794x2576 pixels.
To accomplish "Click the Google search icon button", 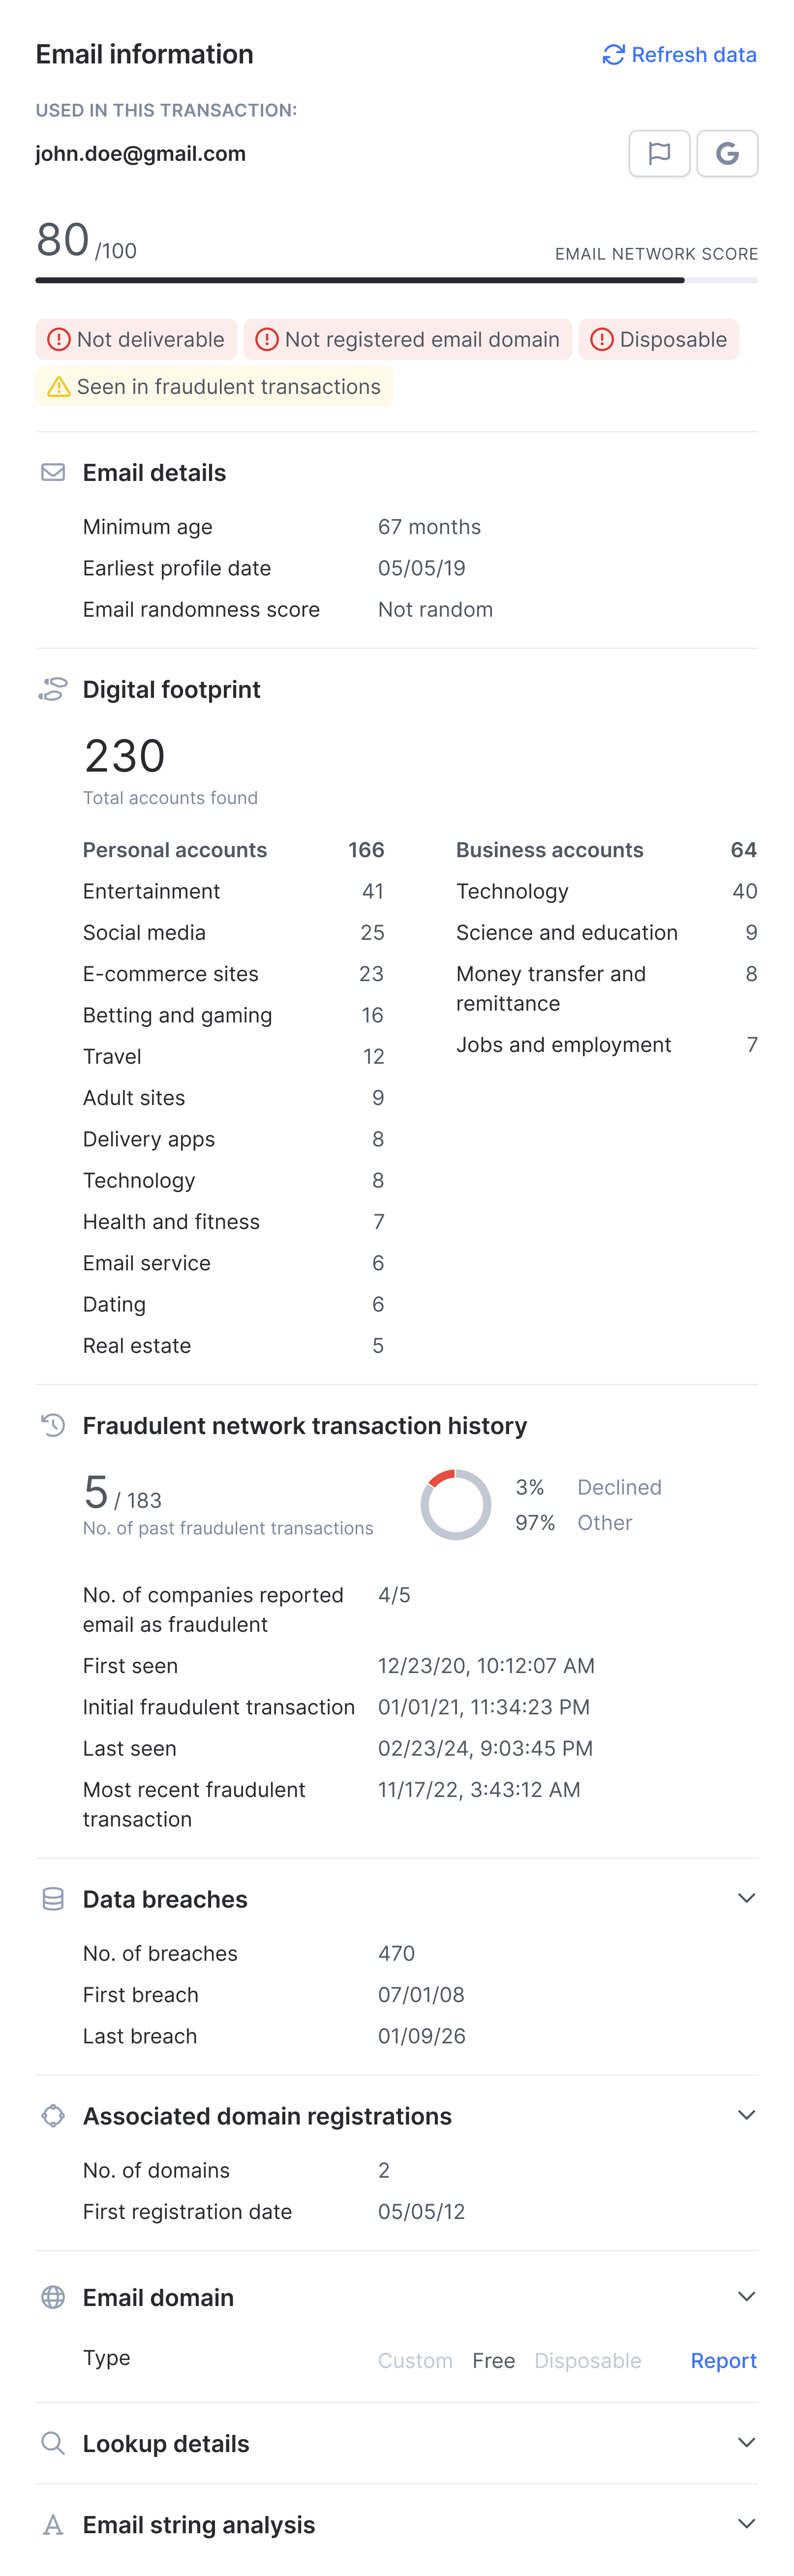I will click(x=727, y=153).
